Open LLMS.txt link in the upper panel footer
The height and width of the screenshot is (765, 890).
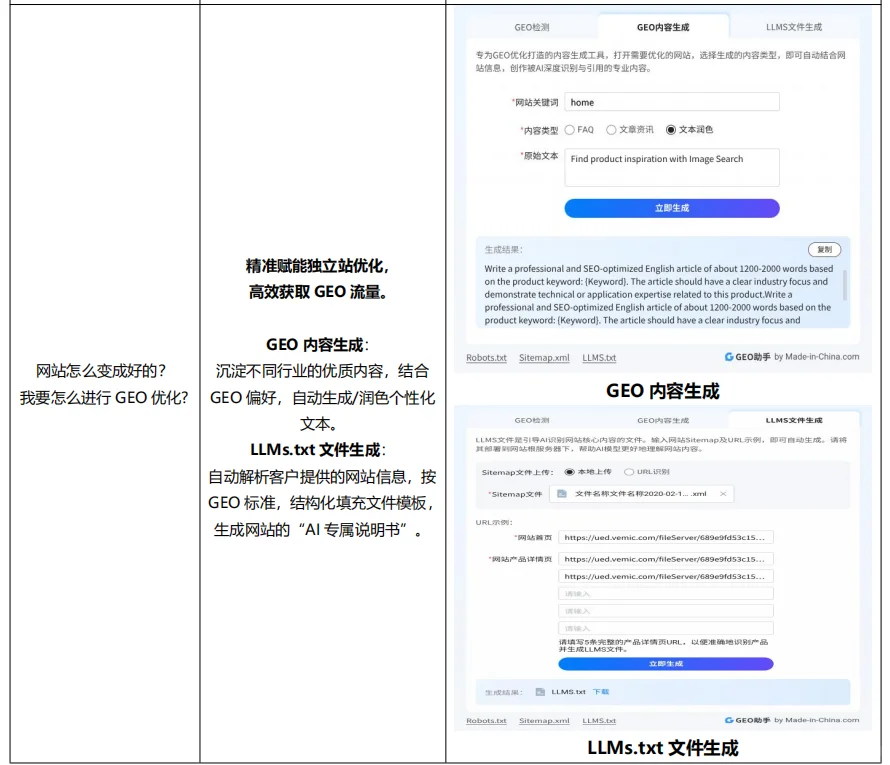pyautogui.click(x=599, y=358)
